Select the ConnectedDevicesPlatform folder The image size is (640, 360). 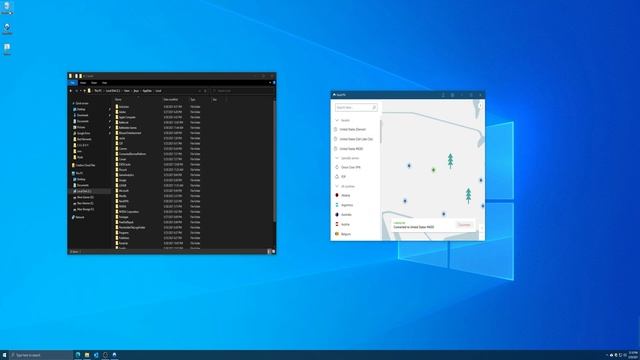click(132, 154)
